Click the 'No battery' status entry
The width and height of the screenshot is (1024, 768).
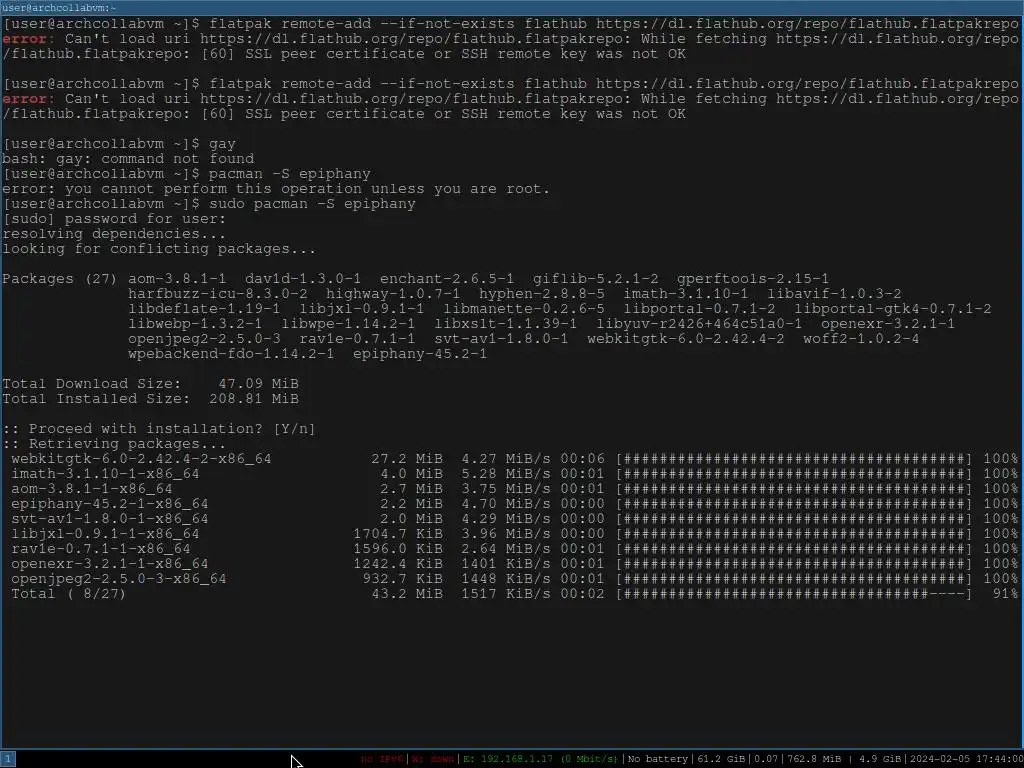point(658,759)
